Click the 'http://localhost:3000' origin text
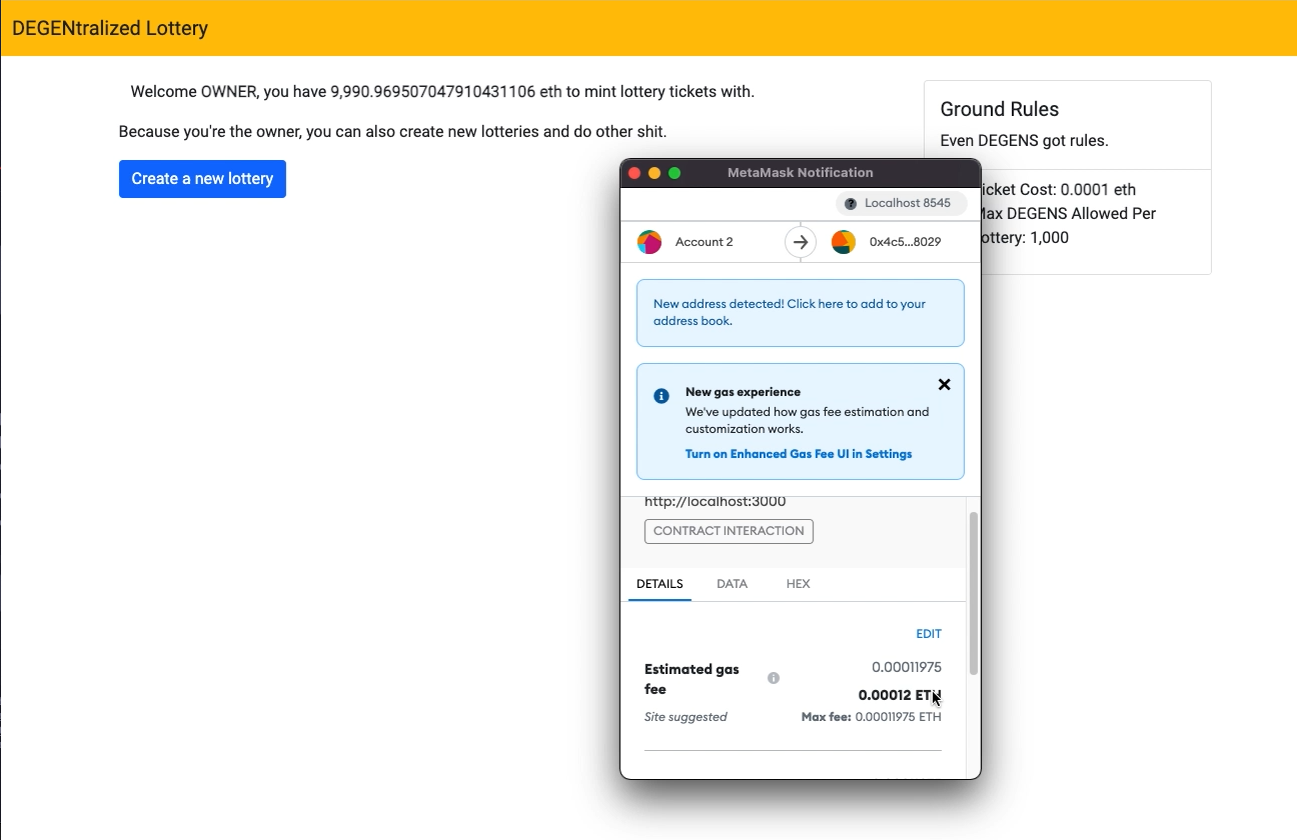Image resolution: width=1297 pixels, height=840 pixels. coord(715,502)
